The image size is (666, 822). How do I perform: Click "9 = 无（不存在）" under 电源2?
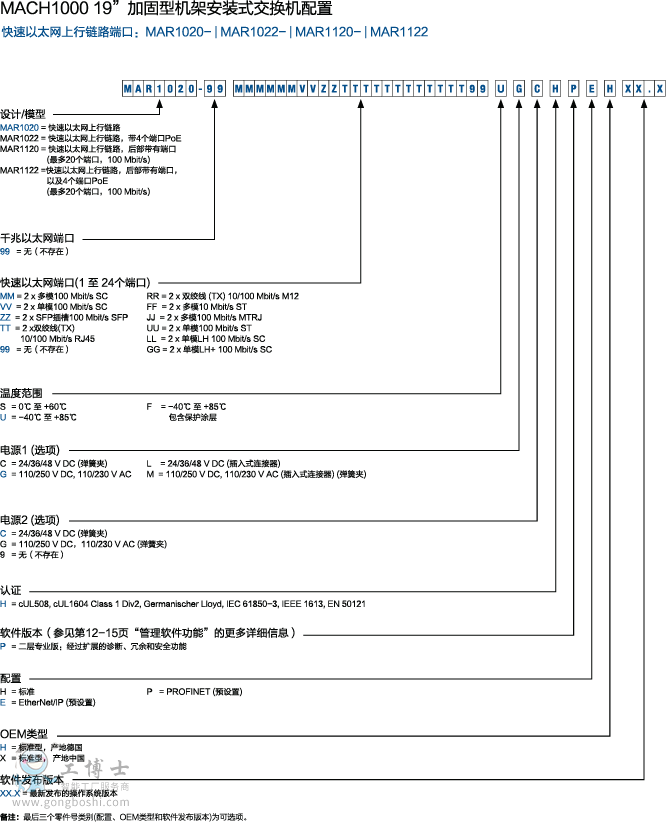click(32, 555)
